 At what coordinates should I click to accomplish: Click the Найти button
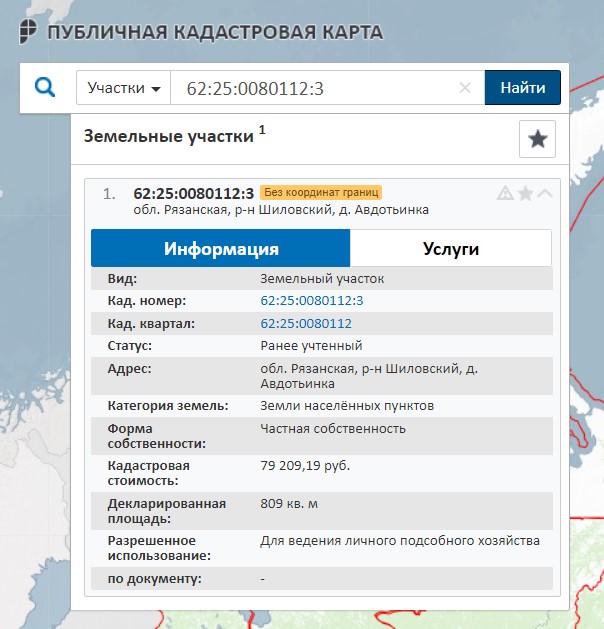click(523, 87)
